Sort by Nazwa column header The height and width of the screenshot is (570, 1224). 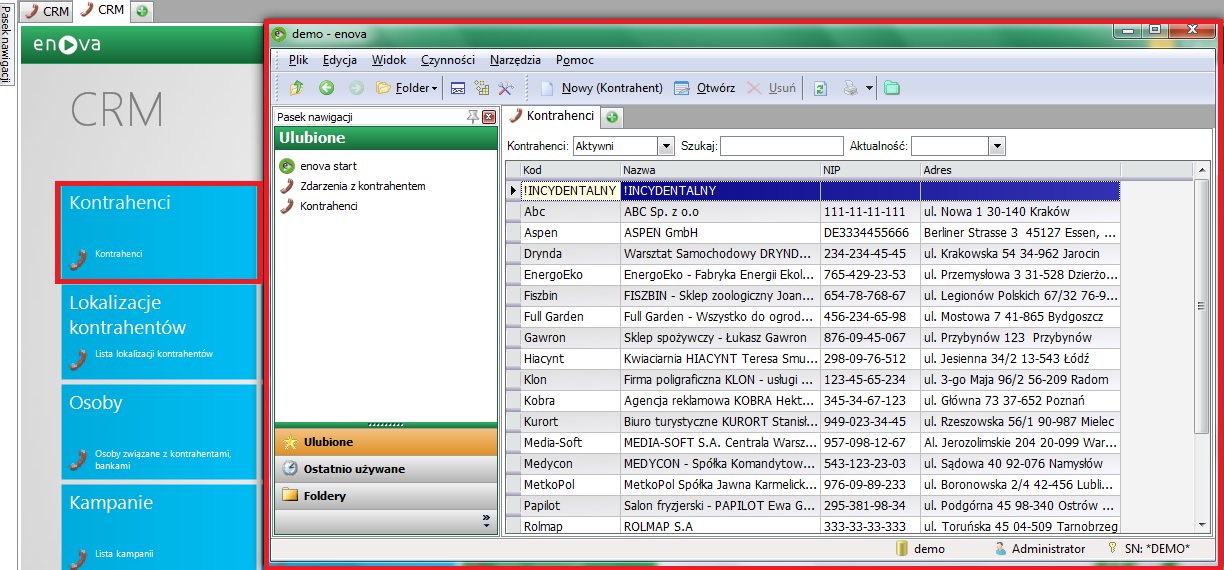pos(720,170)
